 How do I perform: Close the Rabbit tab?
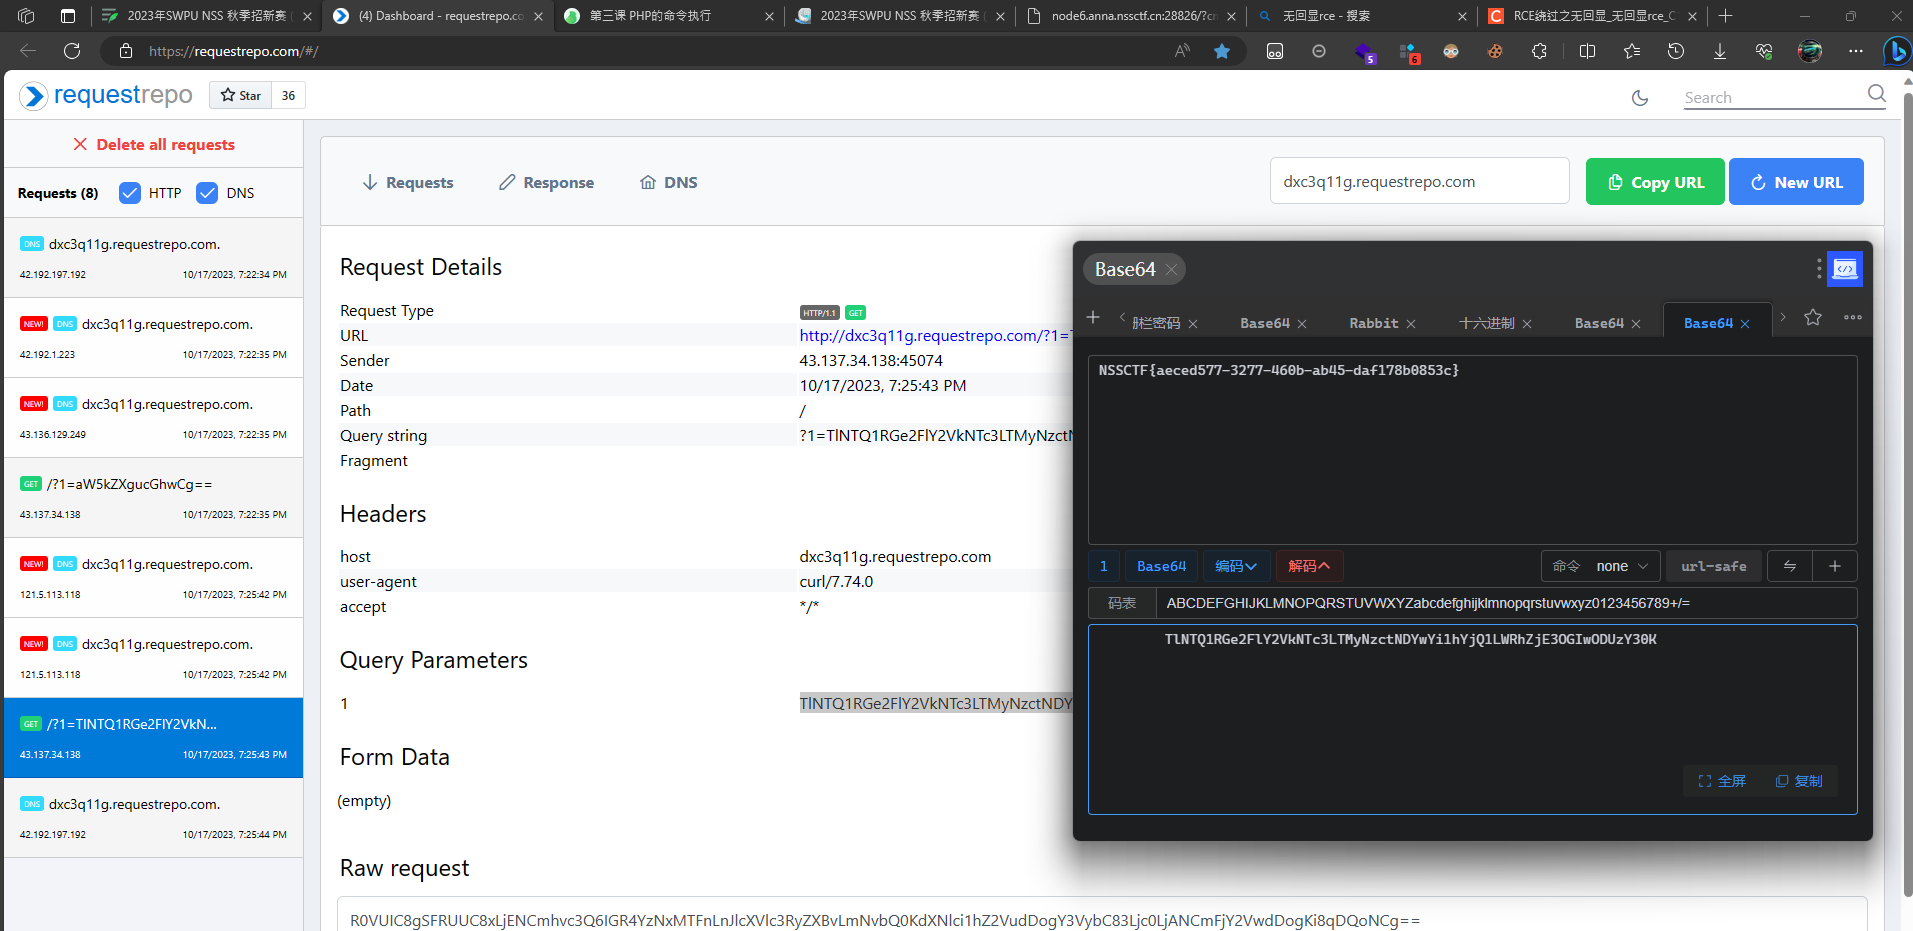point(1411,324)
